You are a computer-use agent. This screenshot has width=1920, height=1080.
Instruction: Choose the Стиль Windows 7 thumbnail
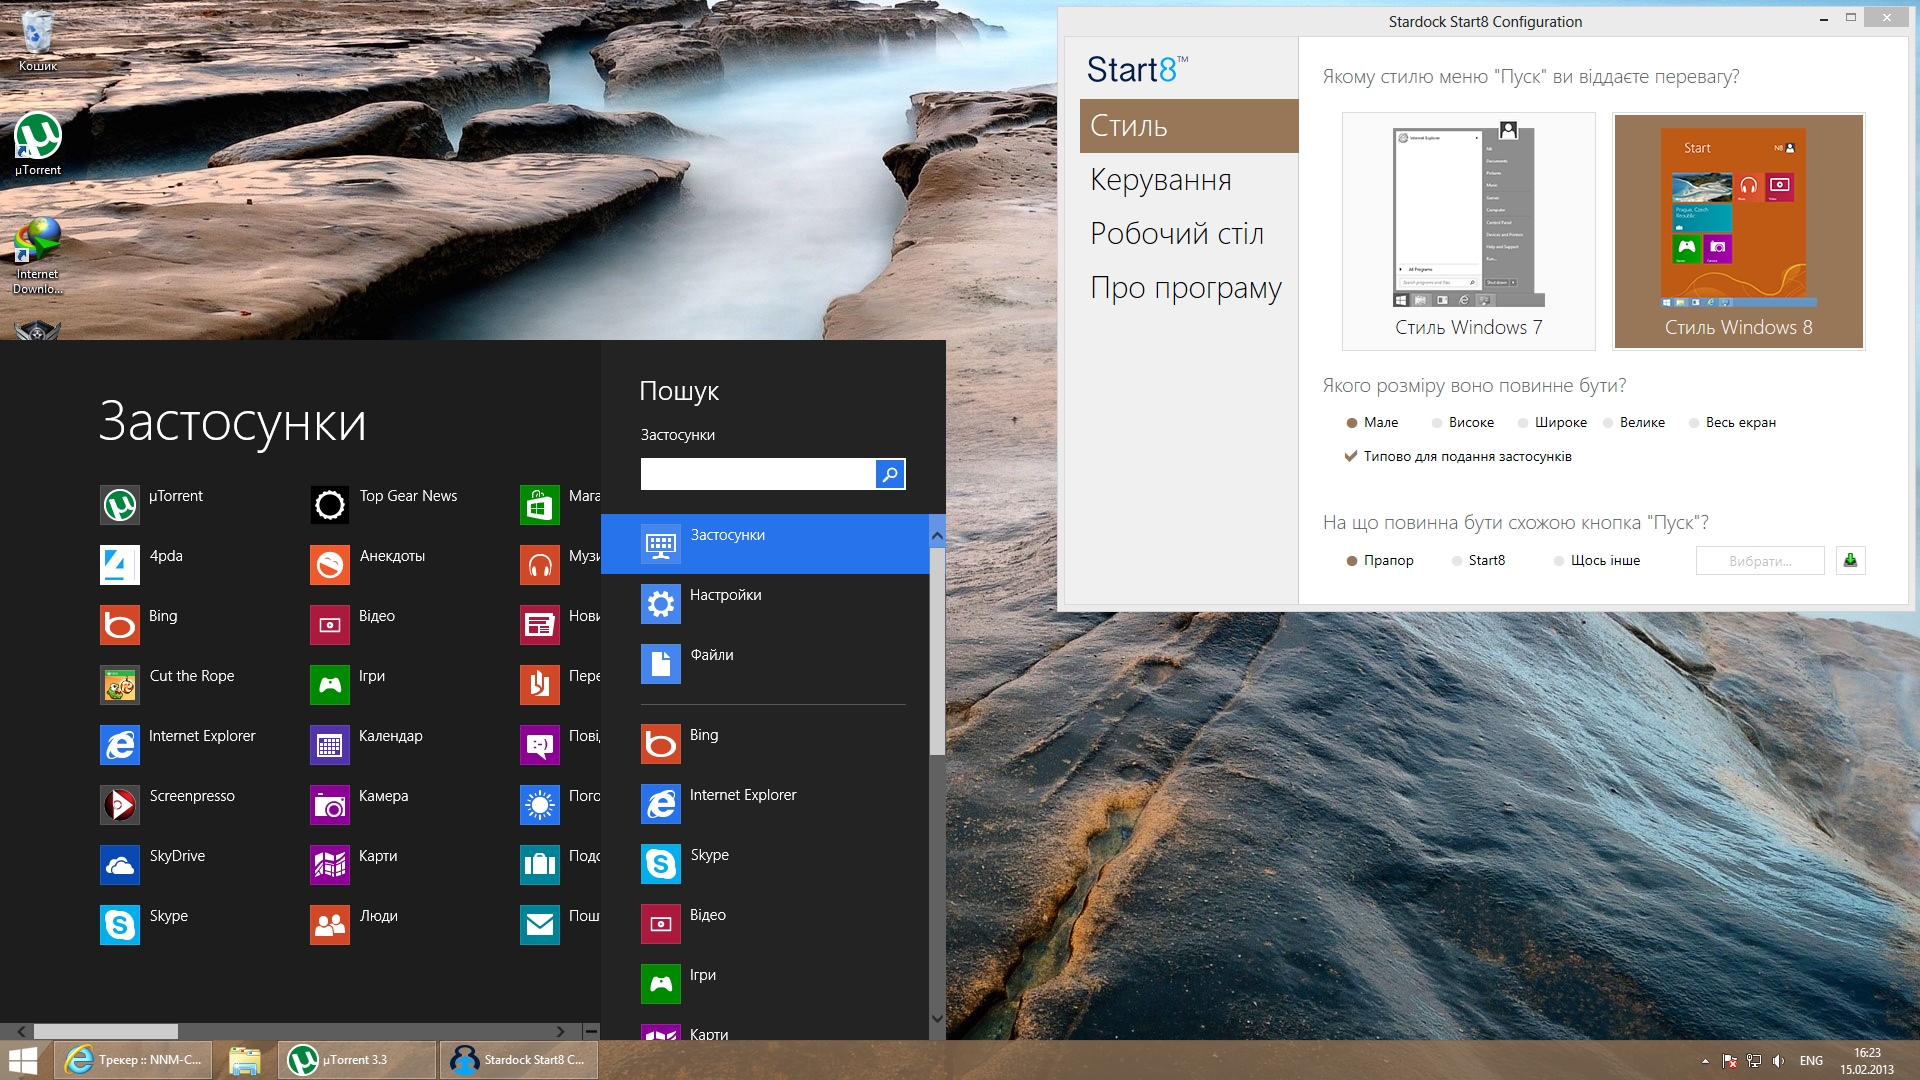pyautogui.click(x=1468, y=230)
